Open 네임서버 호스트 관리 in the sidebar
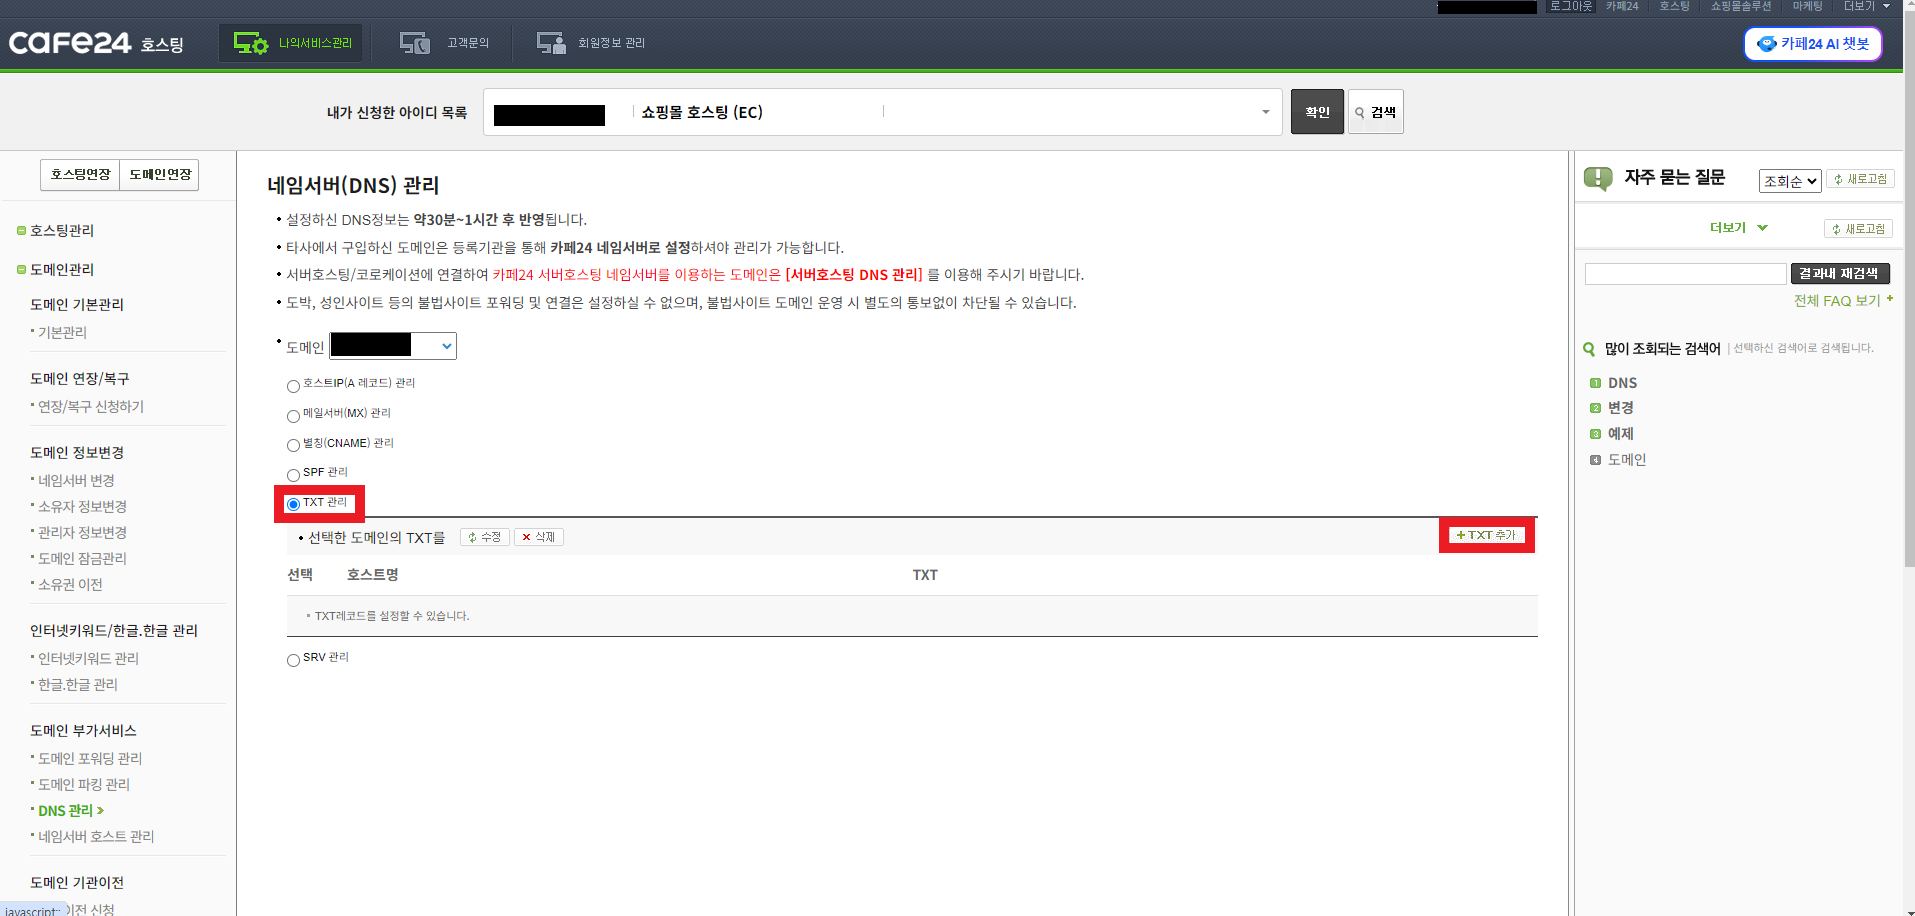Viewport: 1915px width, 916px height. pos(96,837)
